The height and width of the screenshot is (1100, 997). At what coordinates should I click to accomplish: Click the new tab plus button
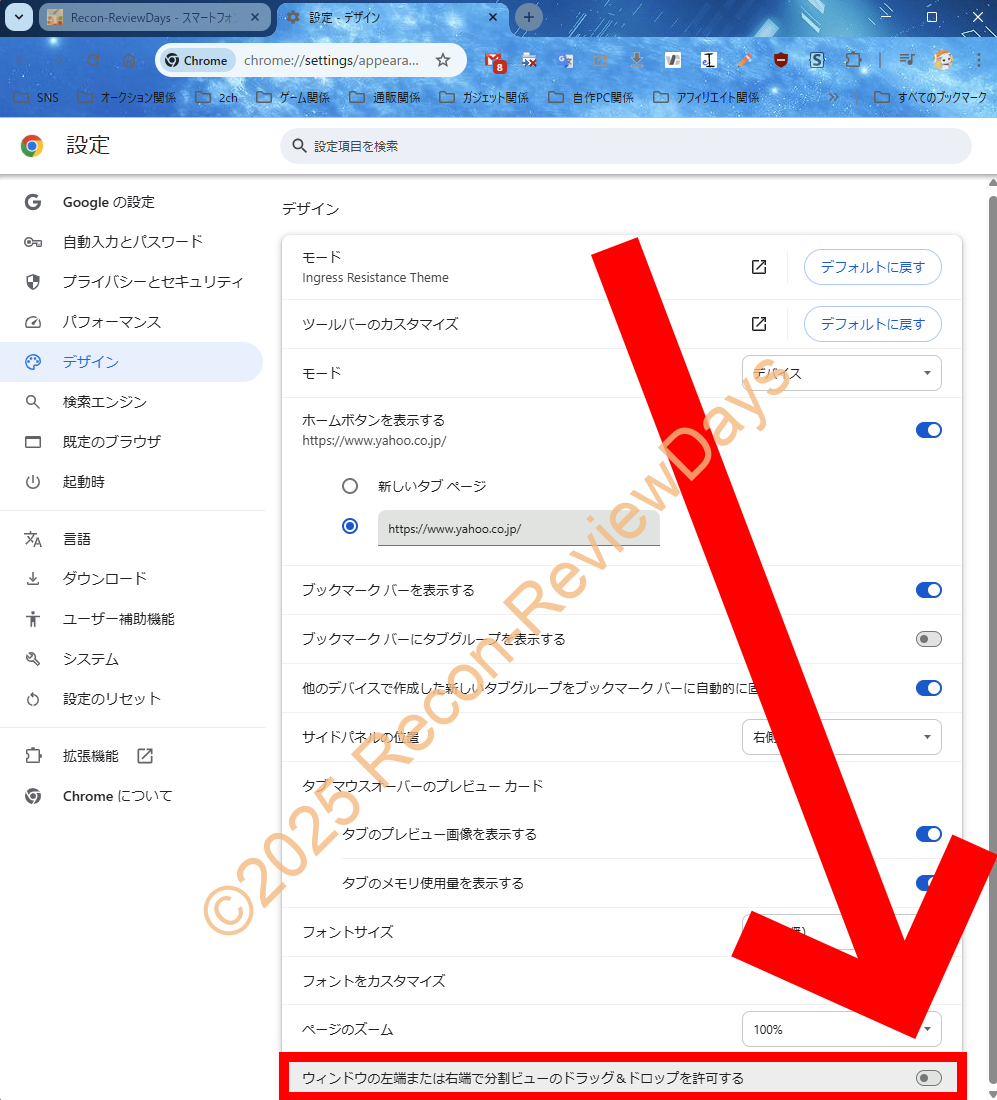529,17
